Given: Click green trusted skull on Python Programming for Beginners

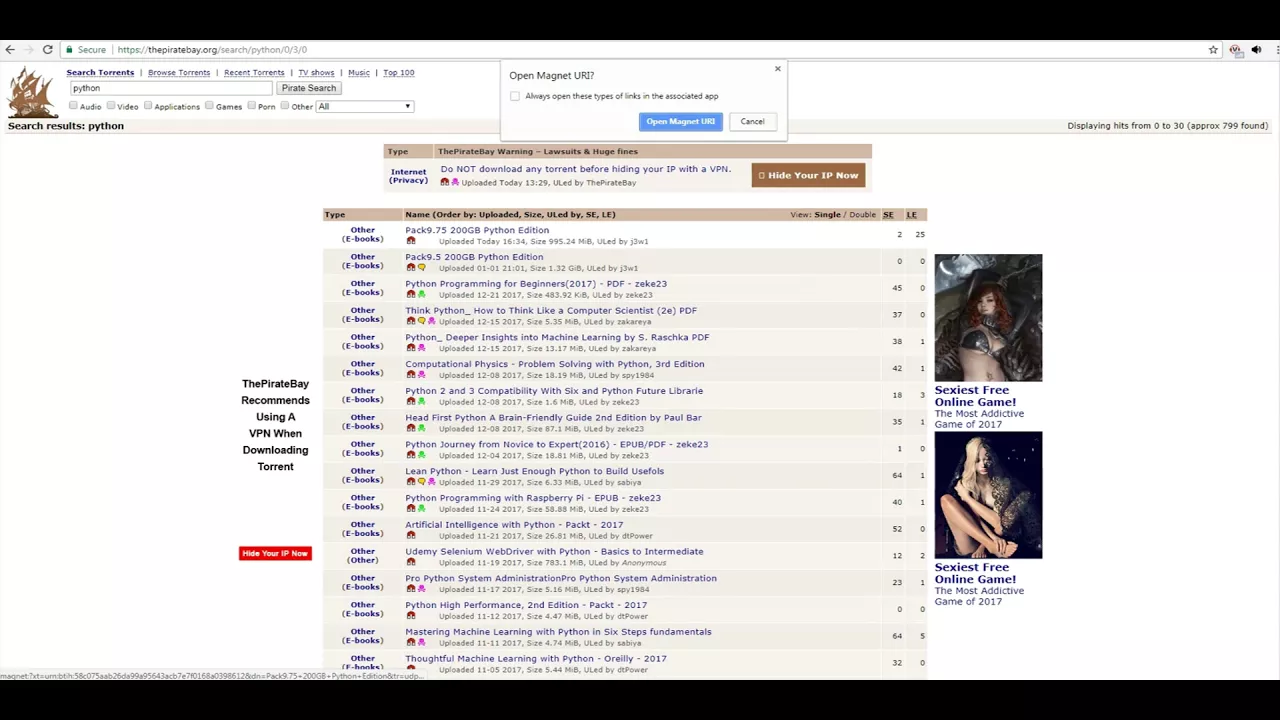Looking at the screenshot, I should click(x=421, y=295).
